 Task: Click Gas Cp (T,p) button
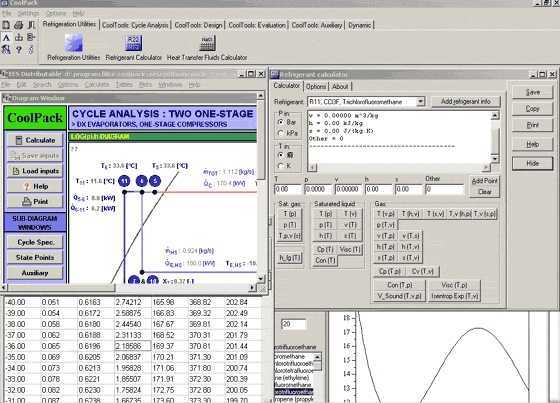(390, 272)
